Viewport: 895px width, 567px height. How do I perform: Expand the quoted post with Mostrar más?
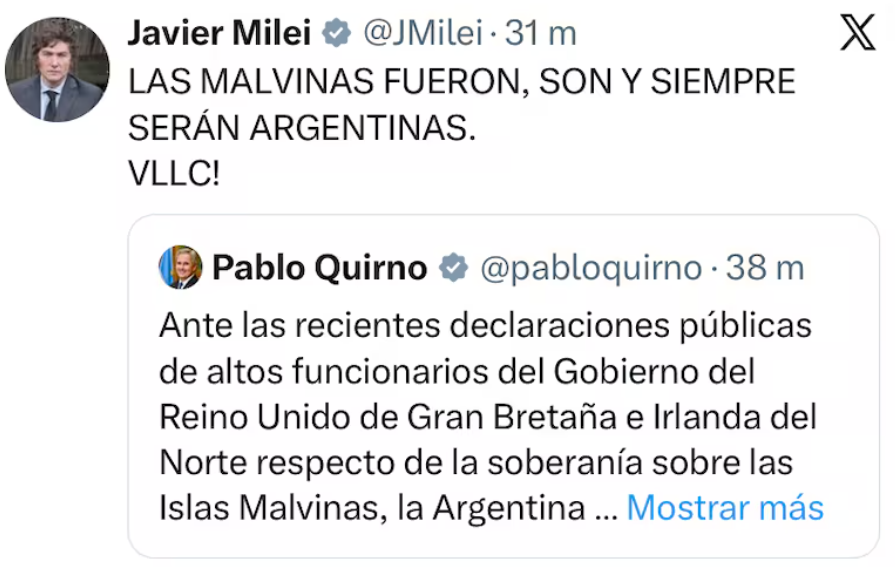point(725,508)
